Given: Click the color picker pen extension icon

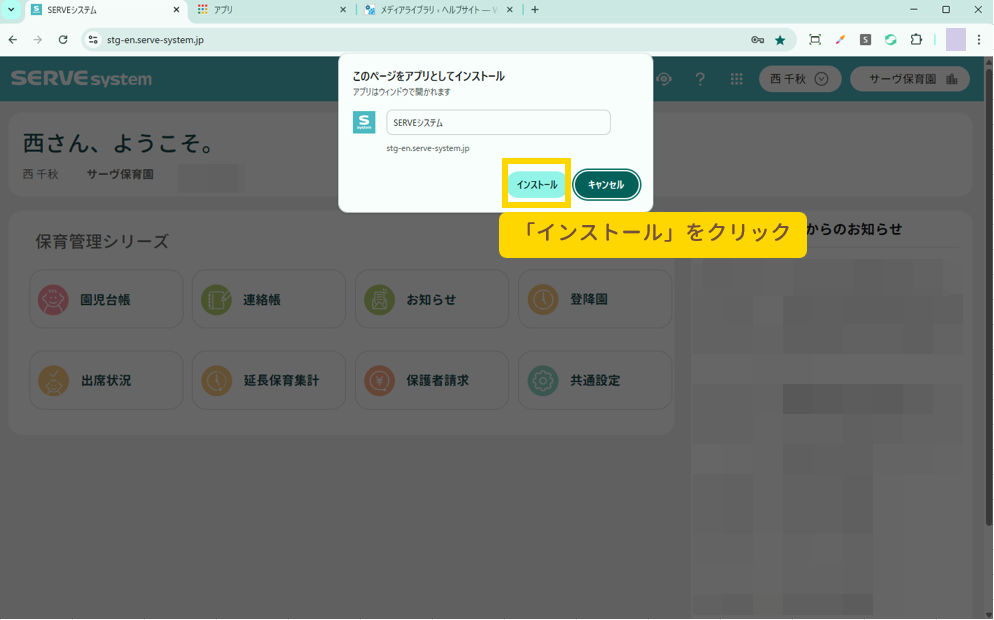Looking at the screenshot, I should [840, 40].
